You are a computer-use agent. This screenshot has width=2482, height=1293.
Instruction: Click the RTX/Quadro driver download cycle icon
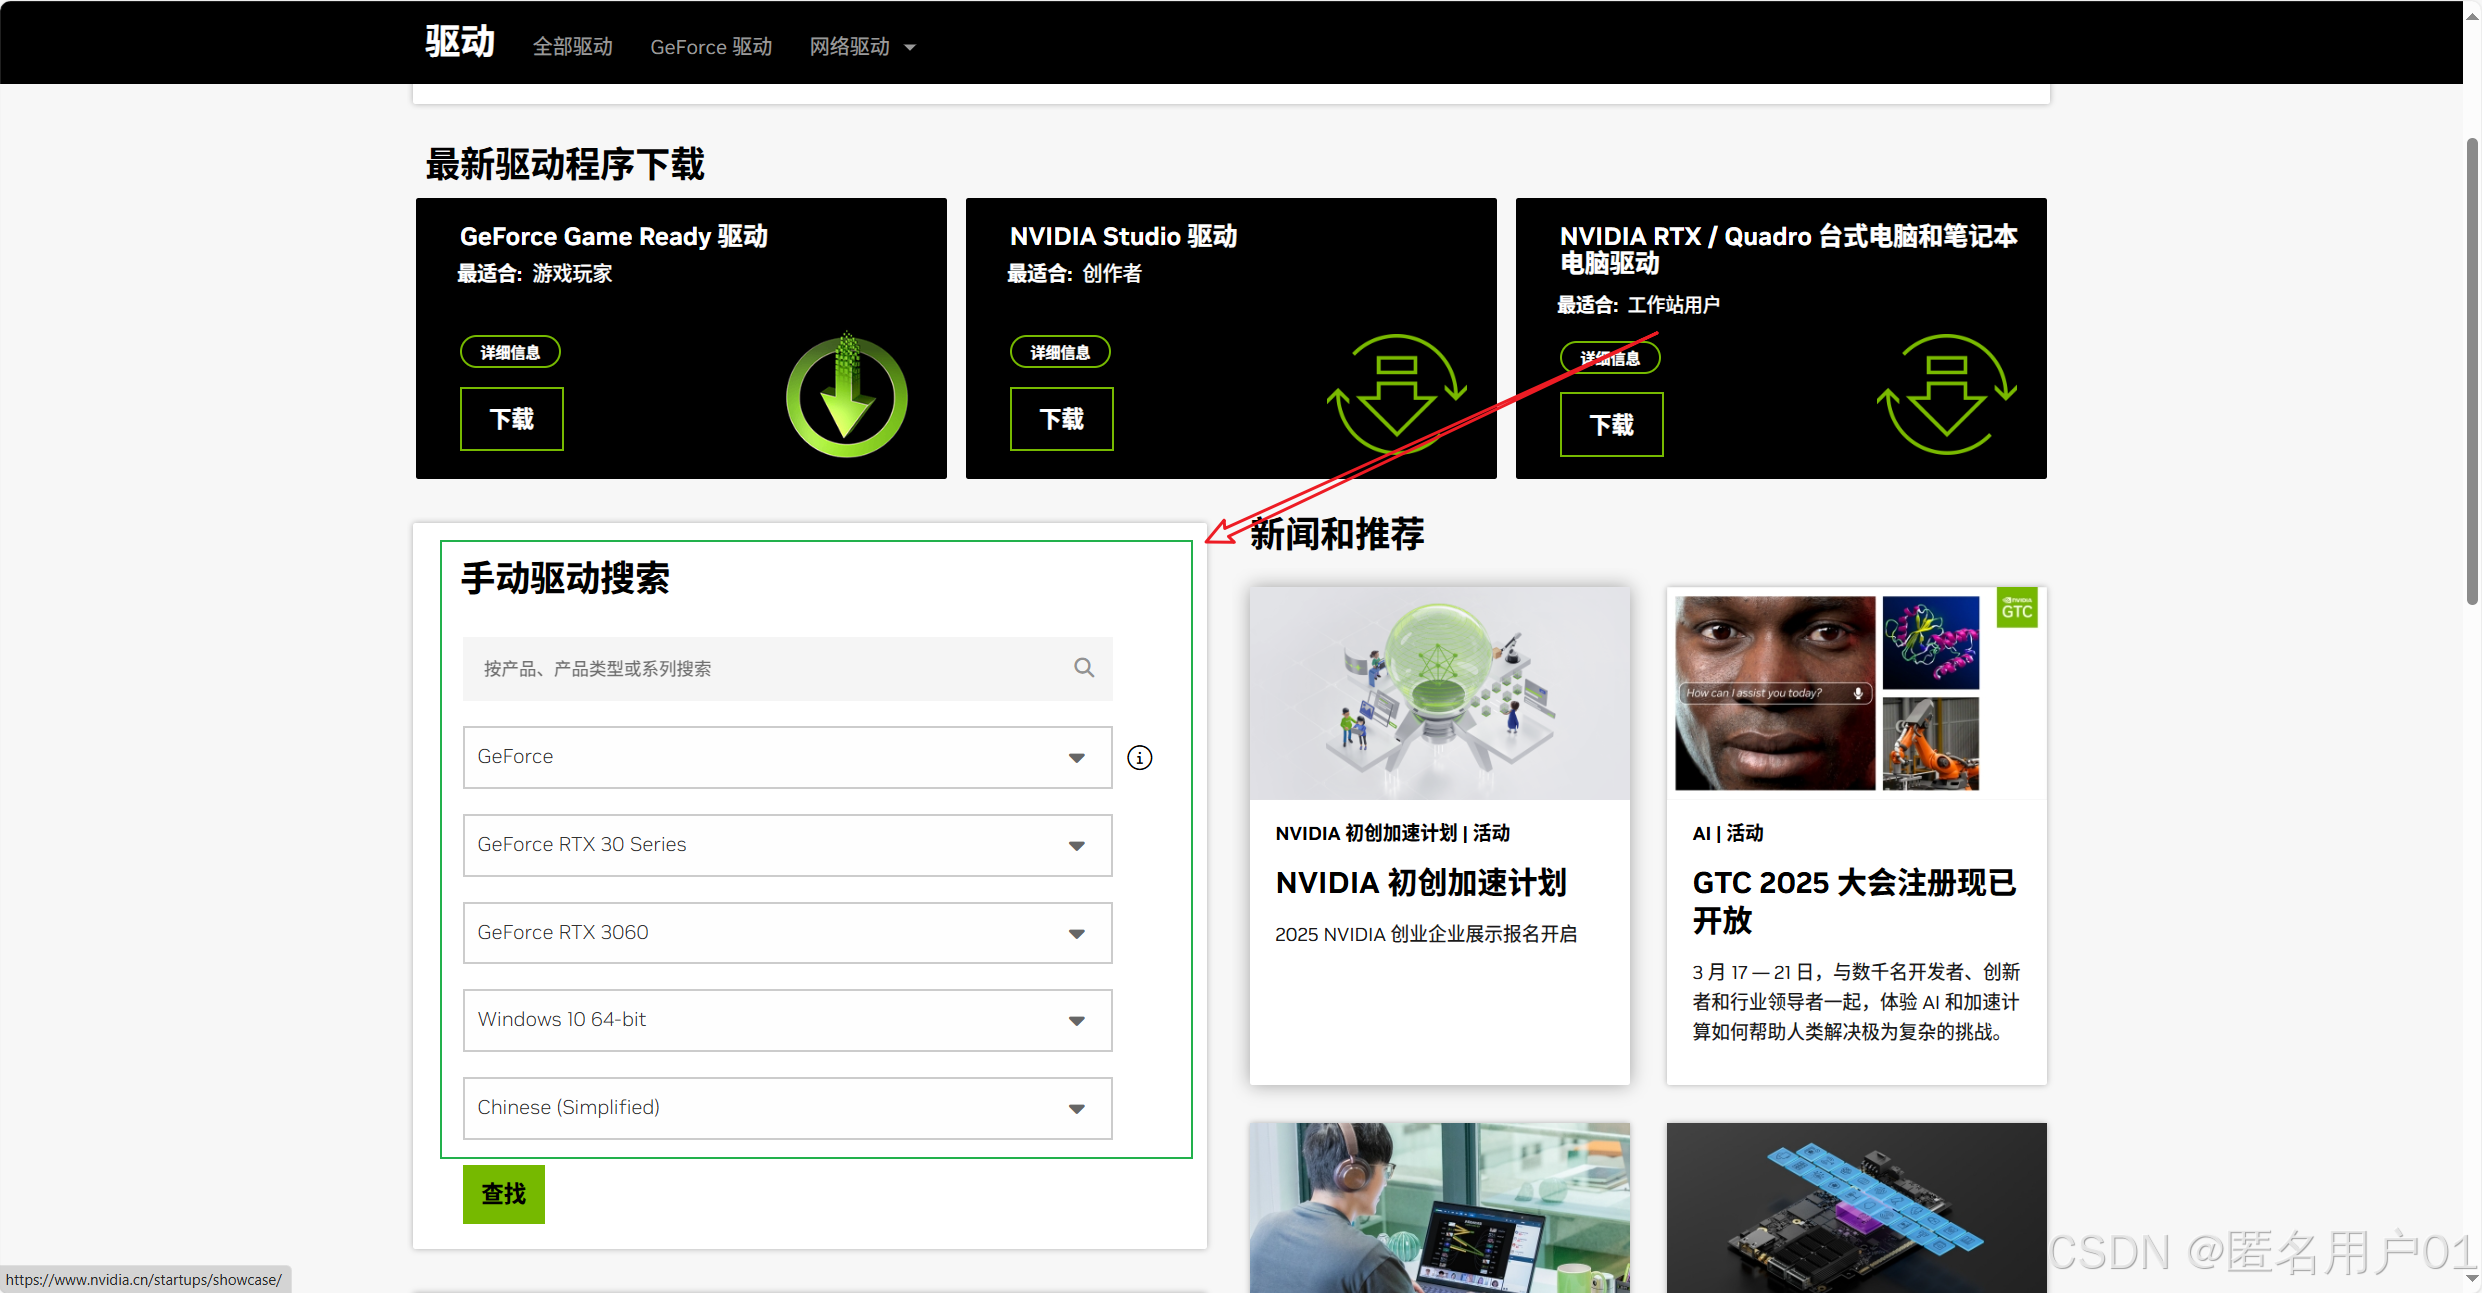[x=1946, y=394]
